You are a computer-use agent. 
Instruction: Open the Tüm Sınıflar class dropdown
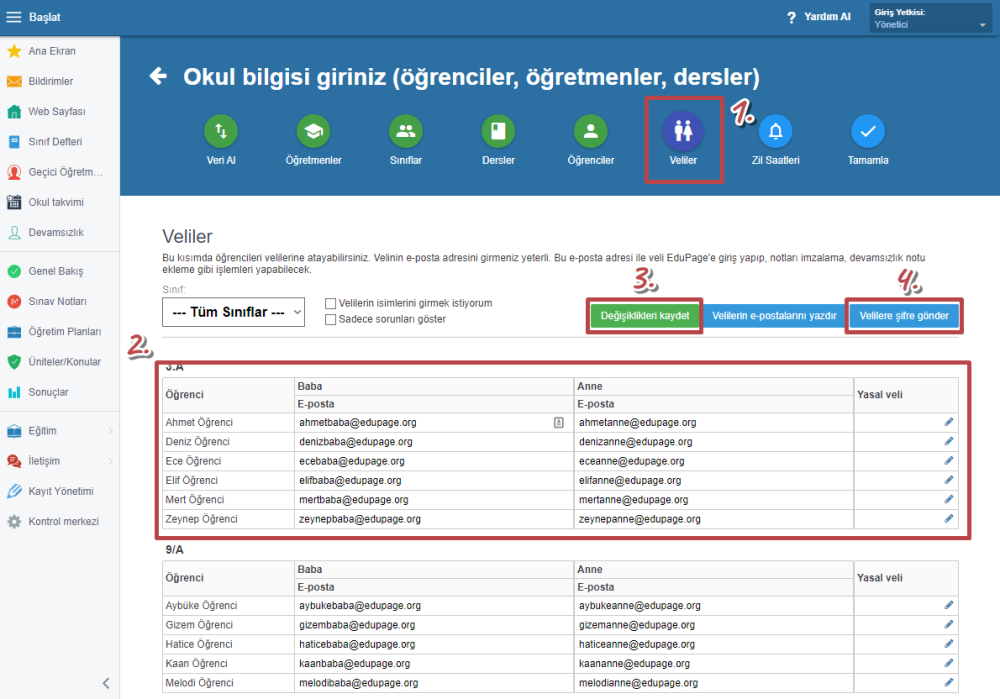233,312
